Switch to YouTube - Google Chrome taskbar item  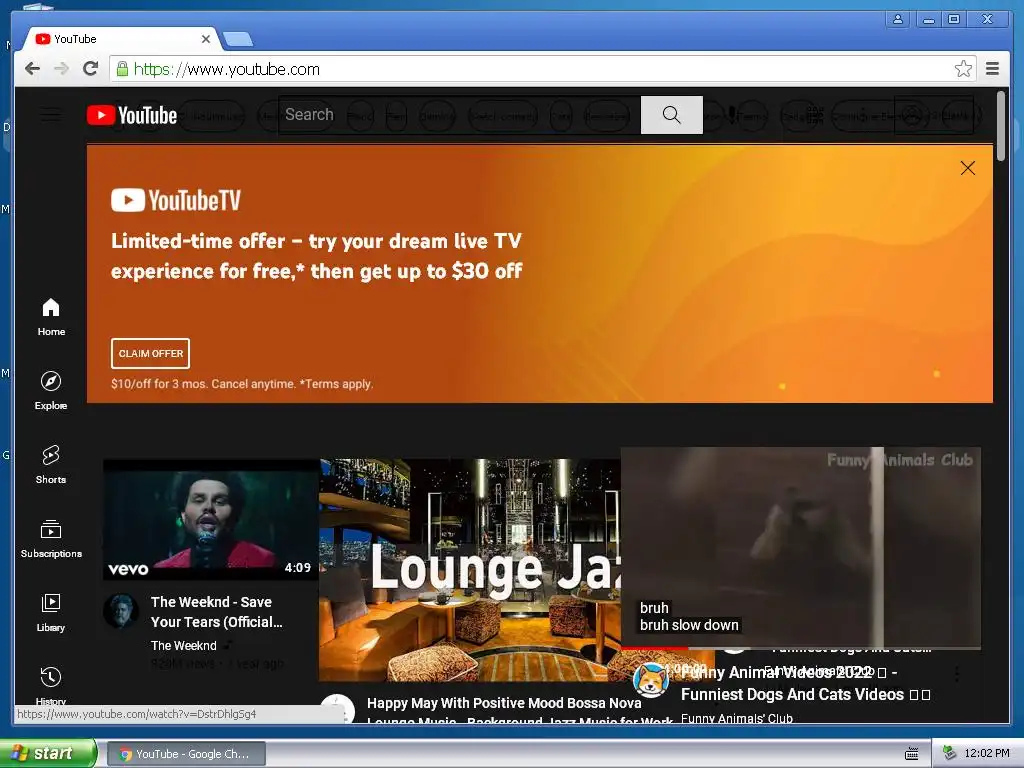tap(186, 754)
